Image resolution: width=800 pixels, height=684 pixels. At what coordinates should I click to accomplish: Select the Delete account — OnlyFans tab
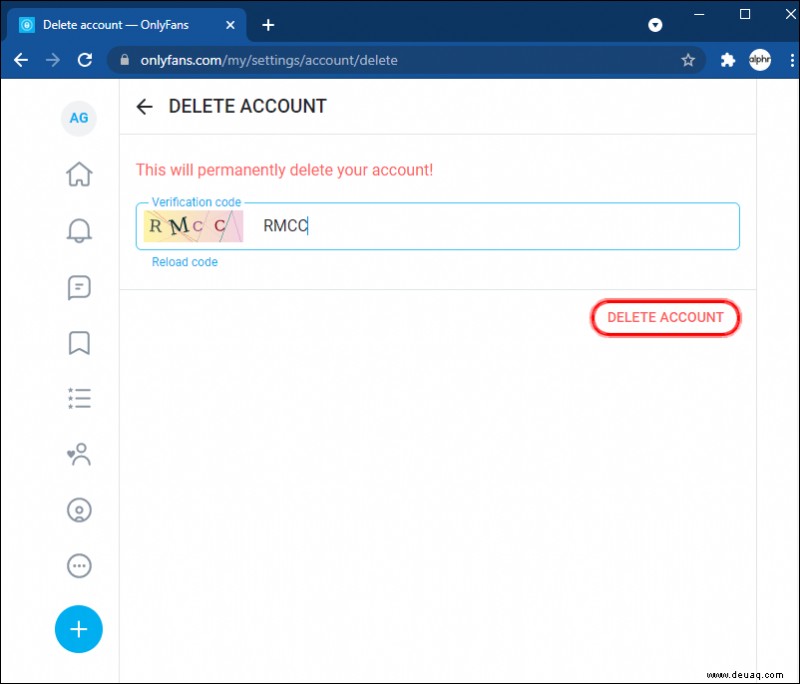coord(125,24)
